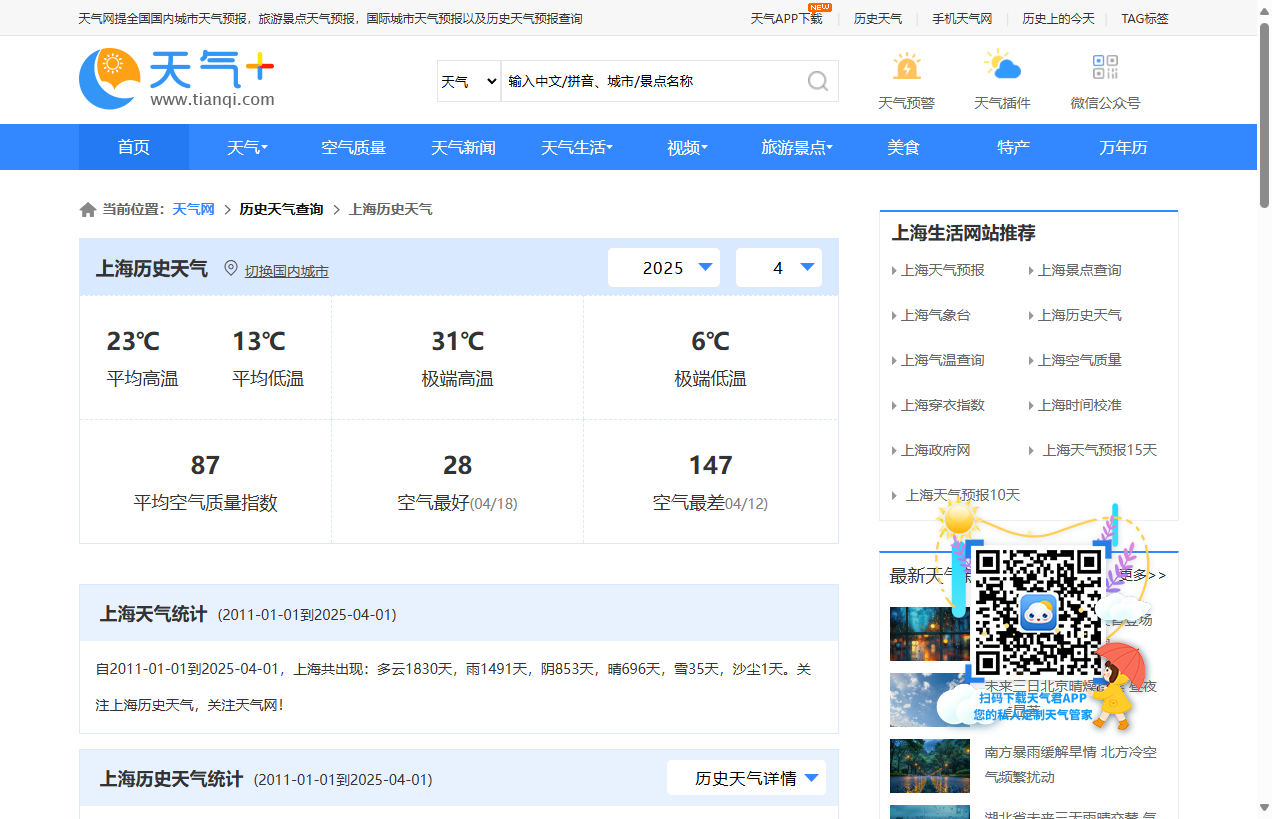
Task: Click the rainy street news thumbnail
Action: click(929, 633)
